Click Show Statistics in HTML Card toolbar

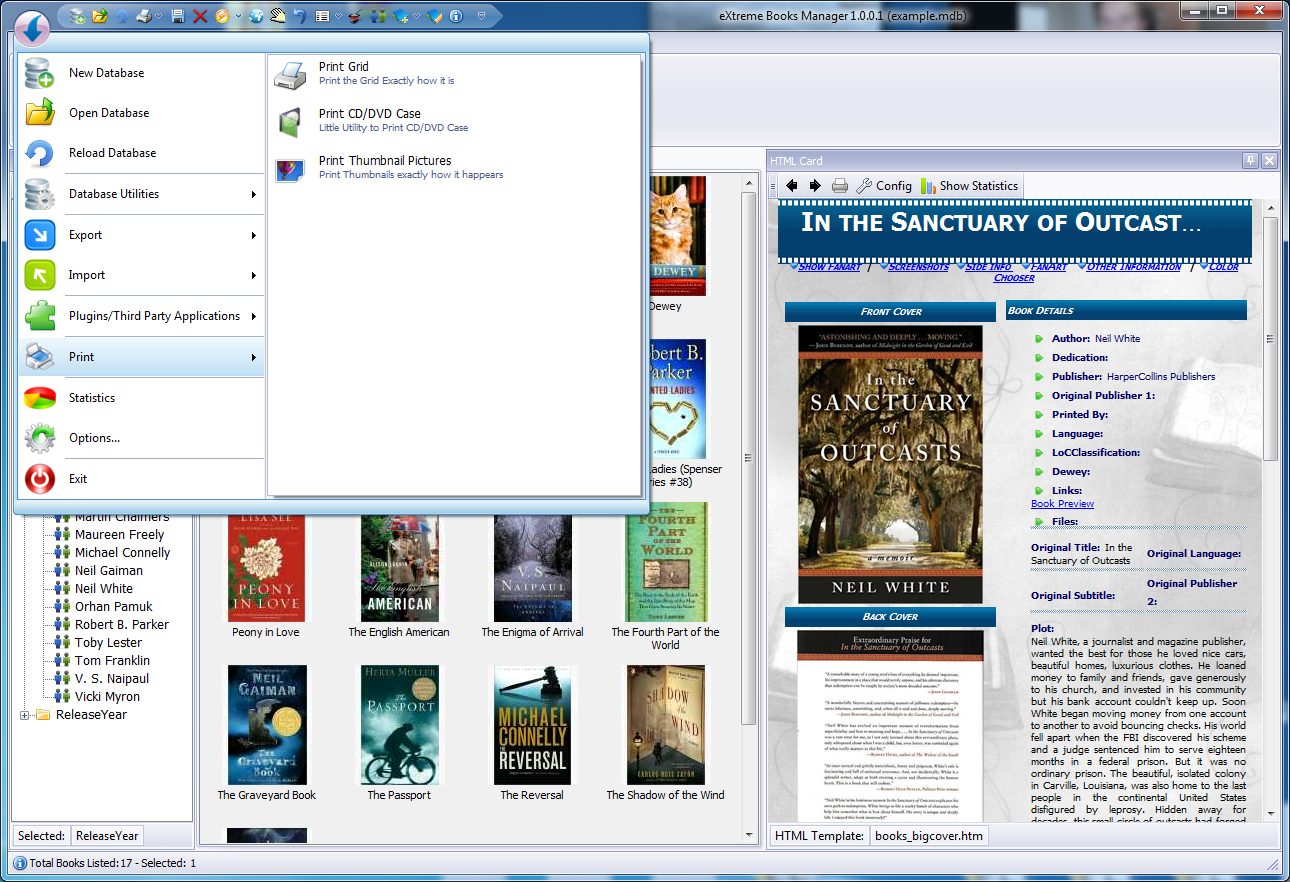coord(969,186)
